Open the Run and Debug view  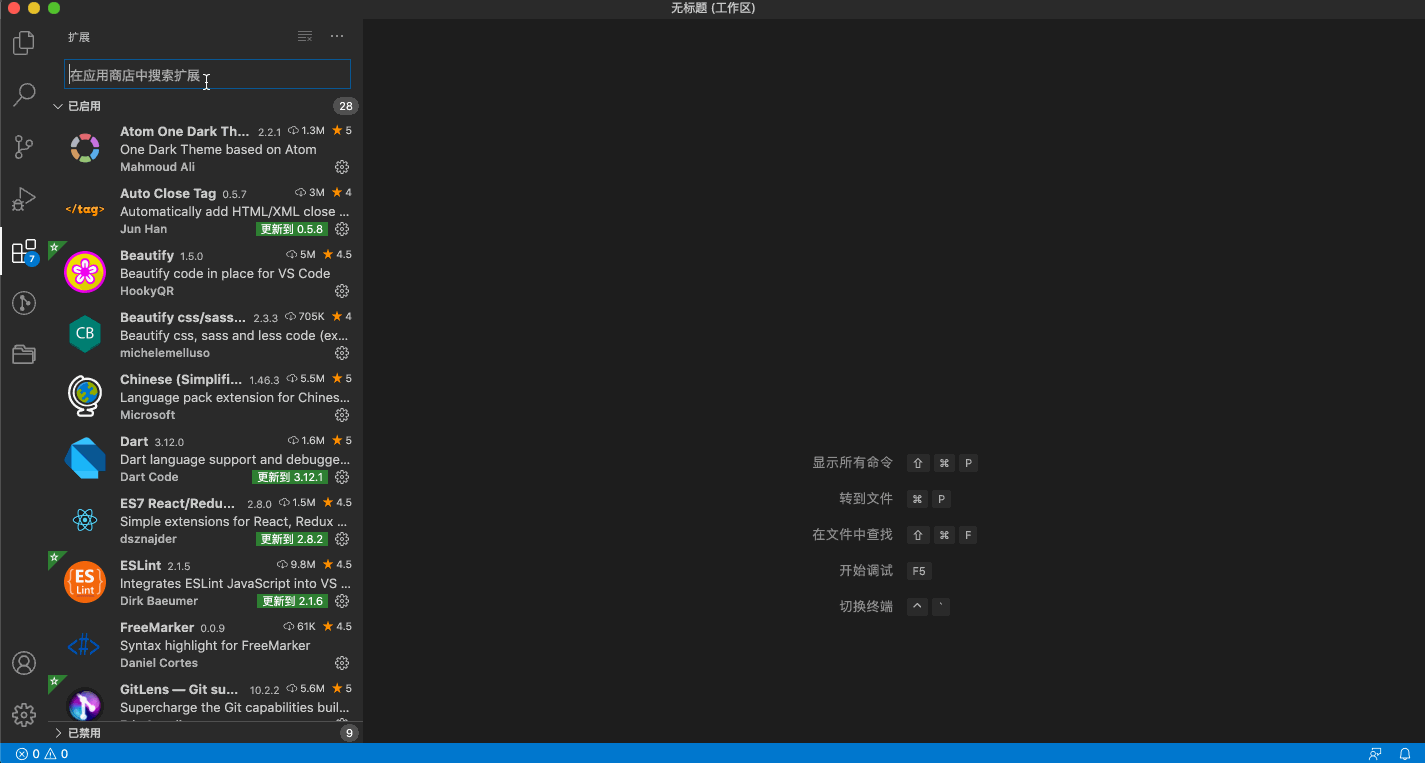coord(24,199)
